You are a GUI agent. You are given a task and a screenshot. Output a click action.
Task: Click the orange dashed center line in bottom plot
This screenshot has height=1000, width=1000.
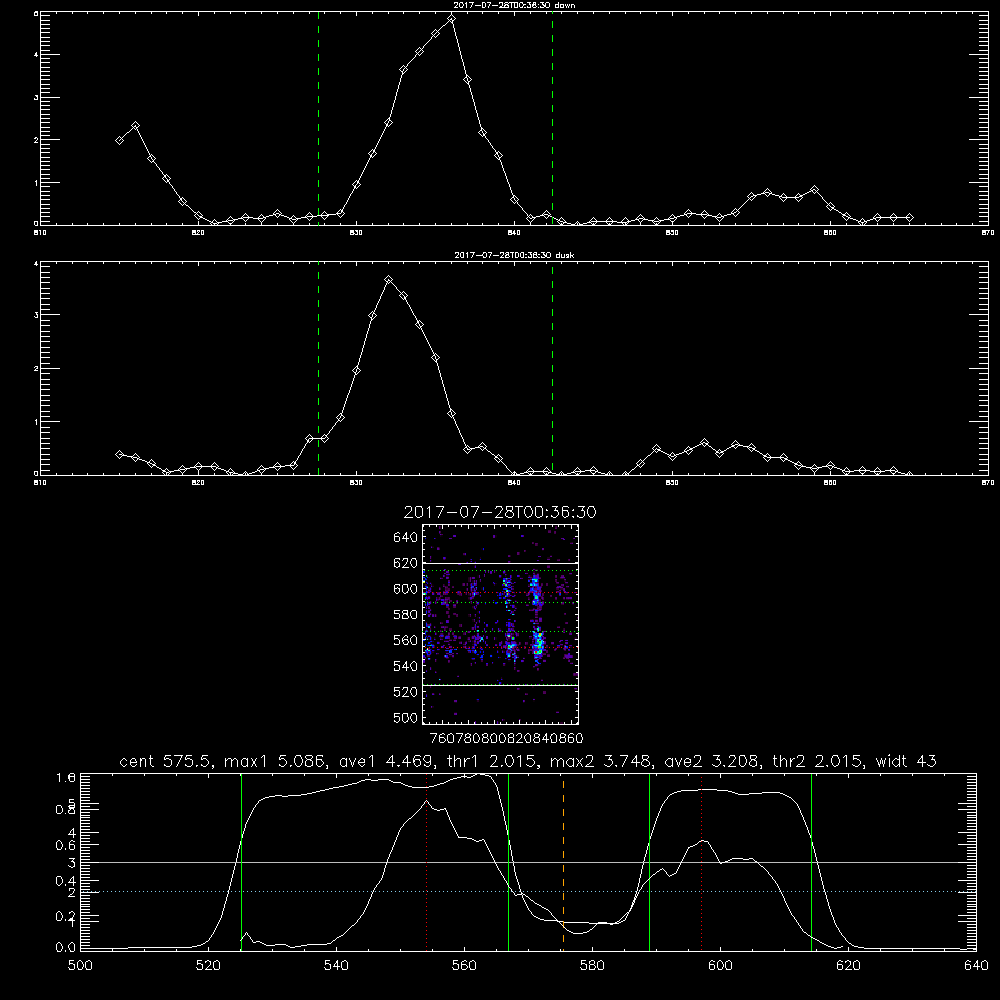563,861
